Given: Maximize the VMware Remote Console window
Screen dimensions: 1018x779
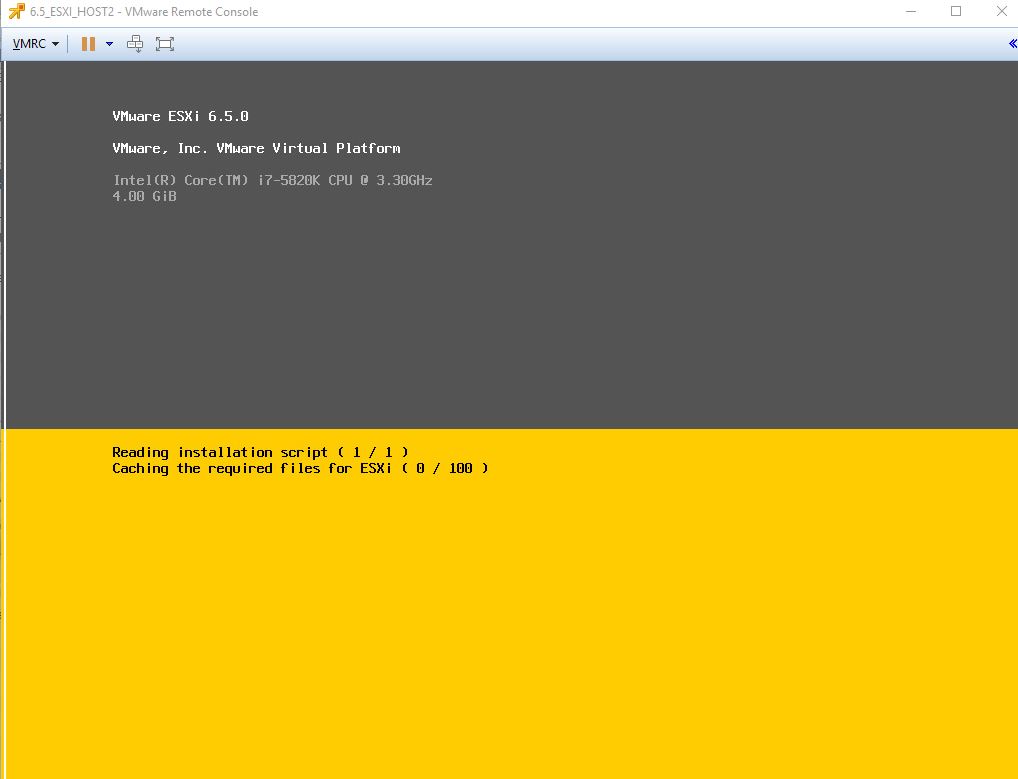Looking at the screenshot, I should (x=956, y=11).
